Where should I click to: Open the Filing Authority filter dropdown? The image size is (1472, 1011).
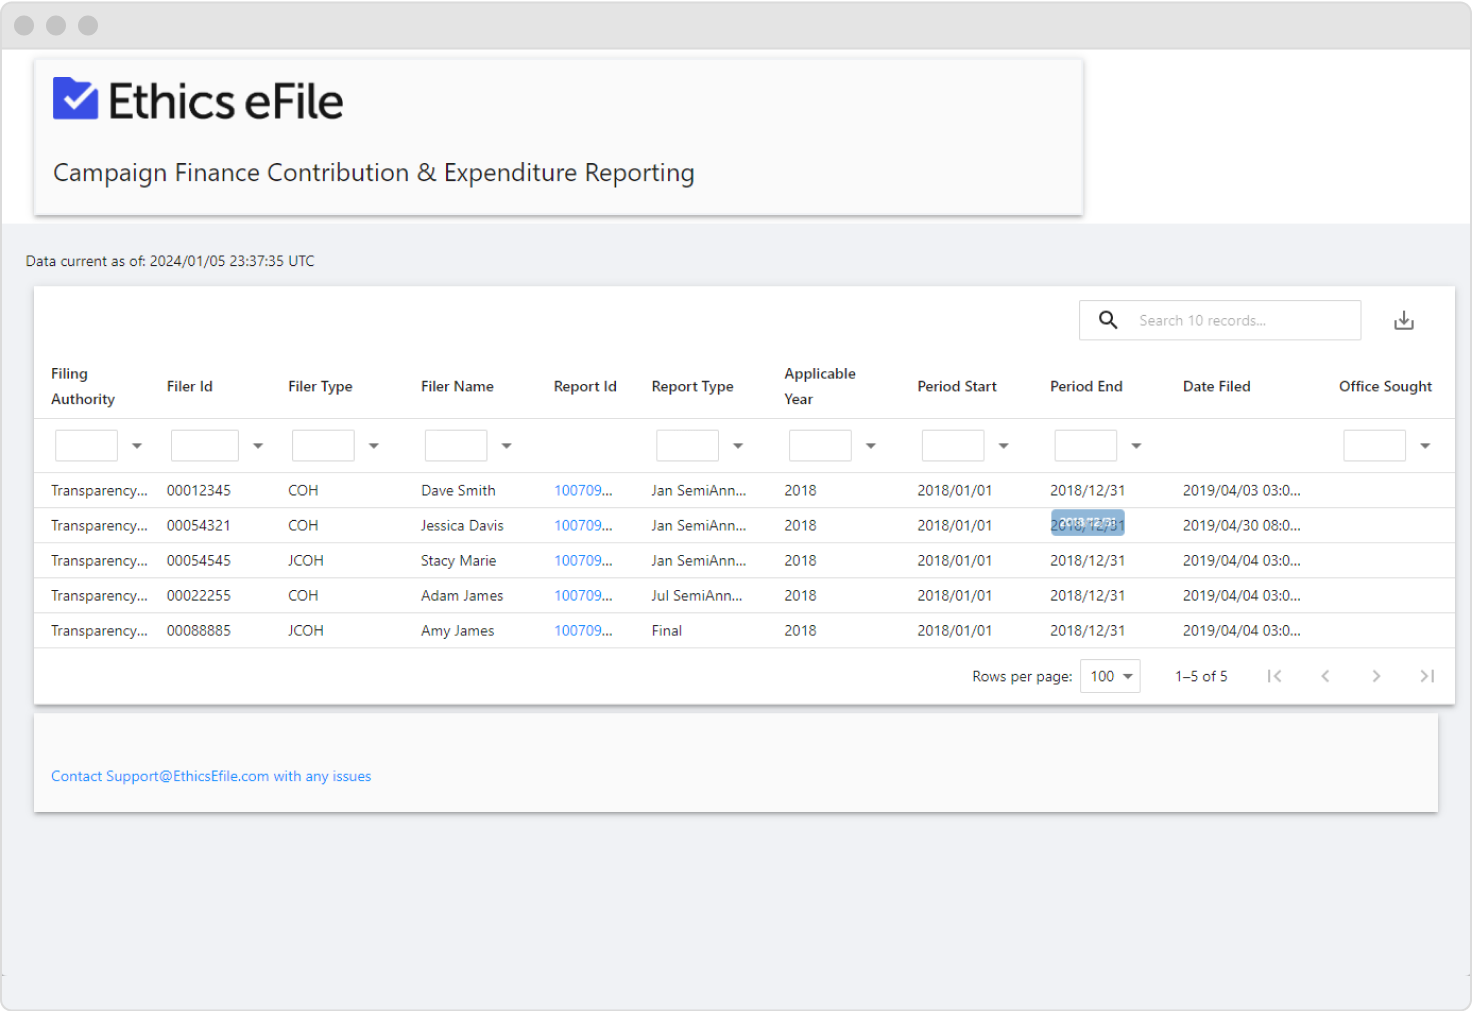tap(137, 445)
